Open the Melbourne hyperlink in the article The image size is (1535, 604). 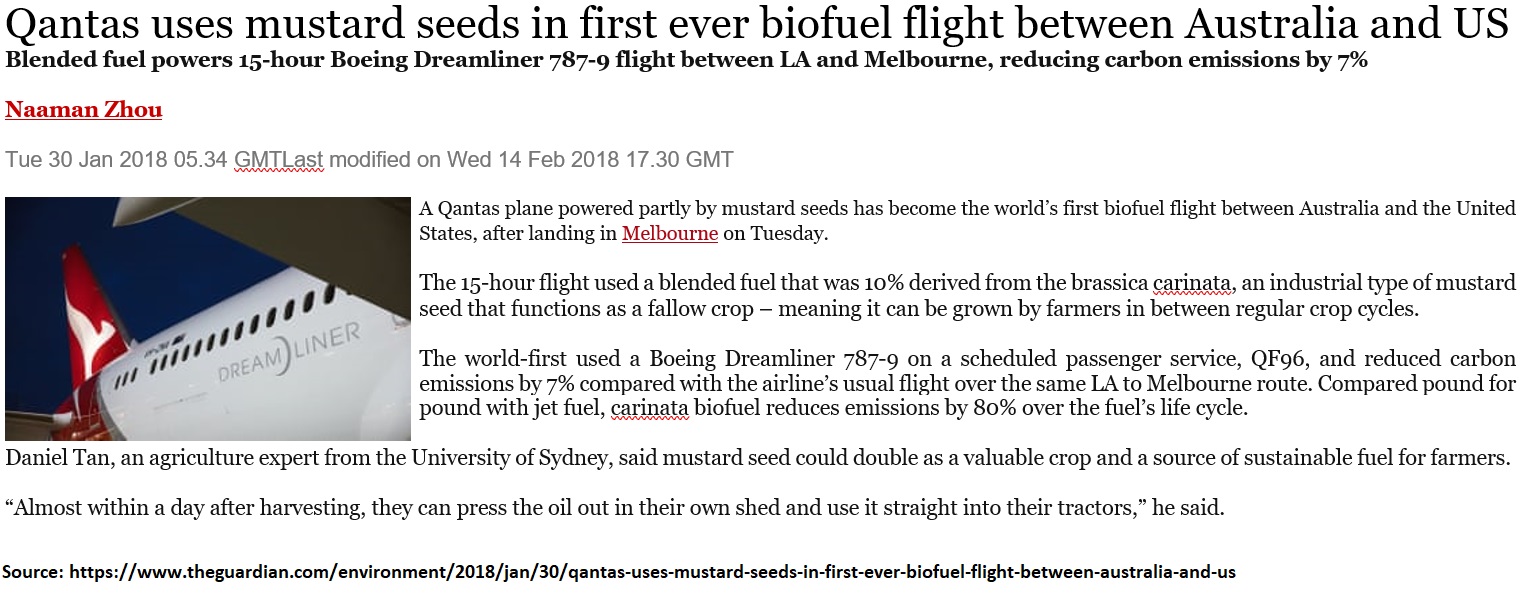coord(669,234)
